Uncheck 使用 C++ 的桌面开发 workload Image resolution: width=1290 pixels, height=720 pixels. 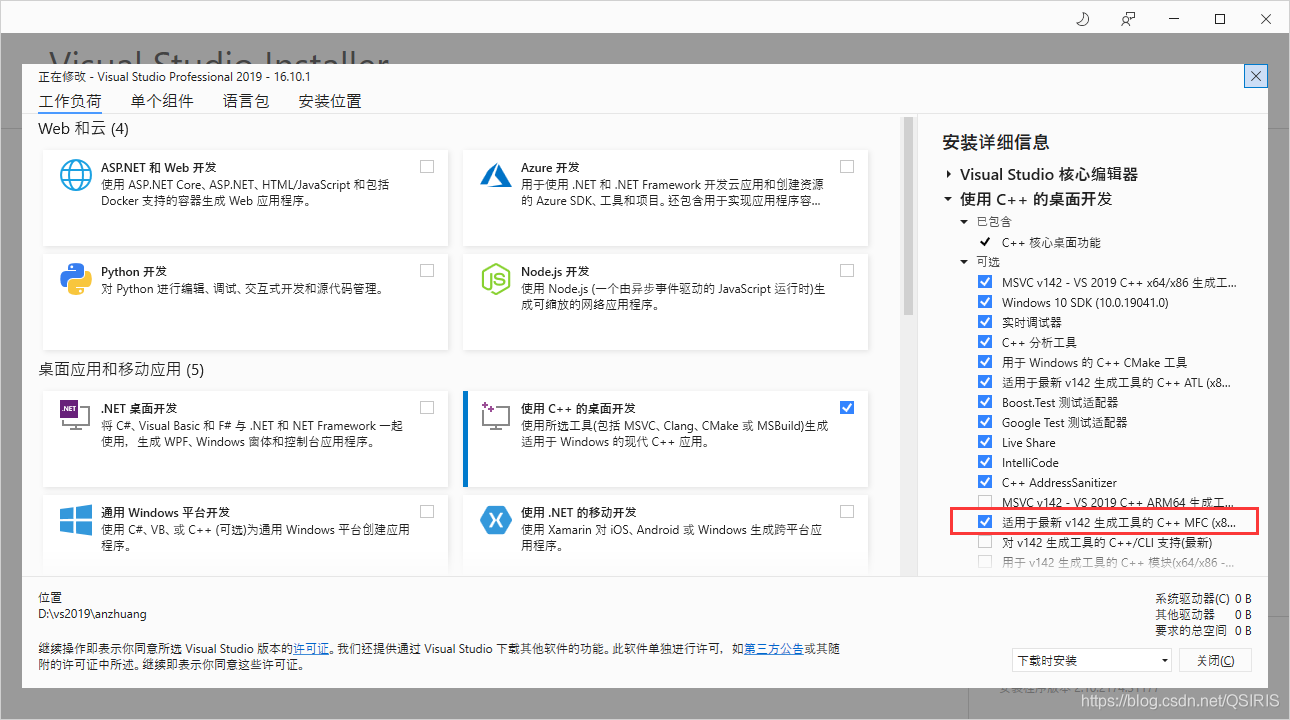(847, 407)
